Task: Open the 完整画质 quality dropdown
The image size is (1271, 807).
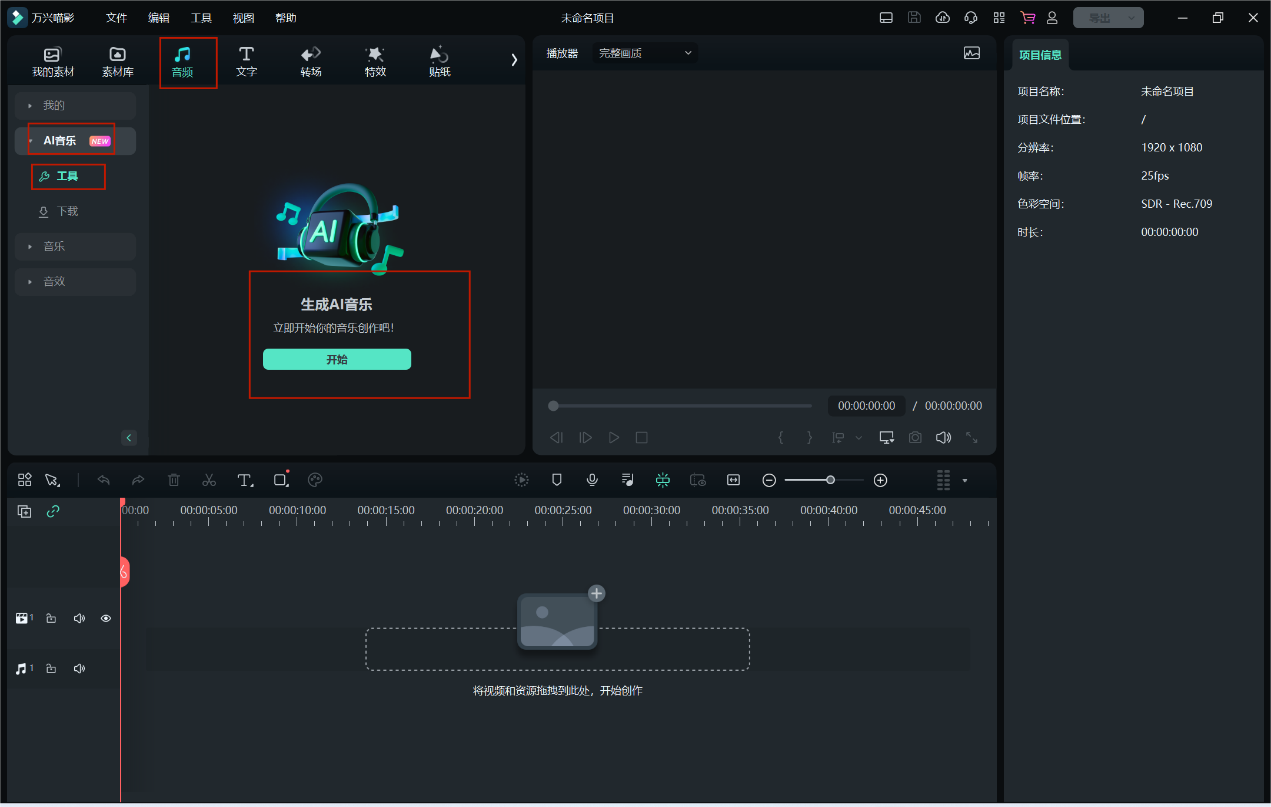Action: coord(645,53)
